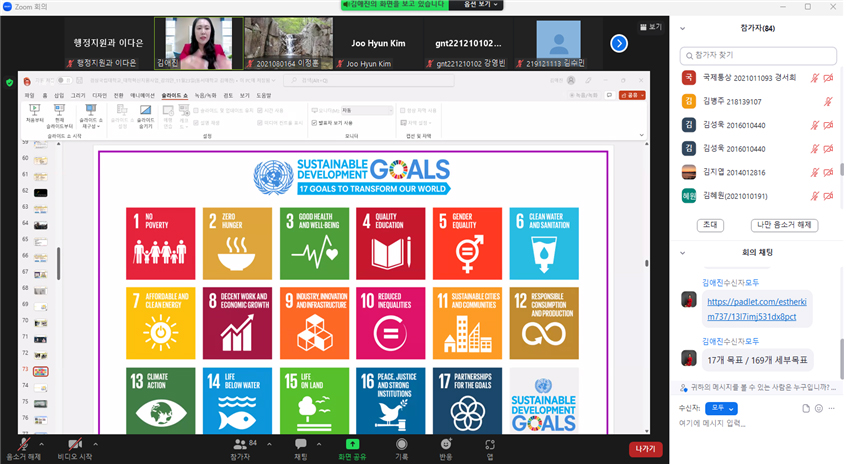Click the 기록 record icon
Screen dimensions: 846x466
401,444
